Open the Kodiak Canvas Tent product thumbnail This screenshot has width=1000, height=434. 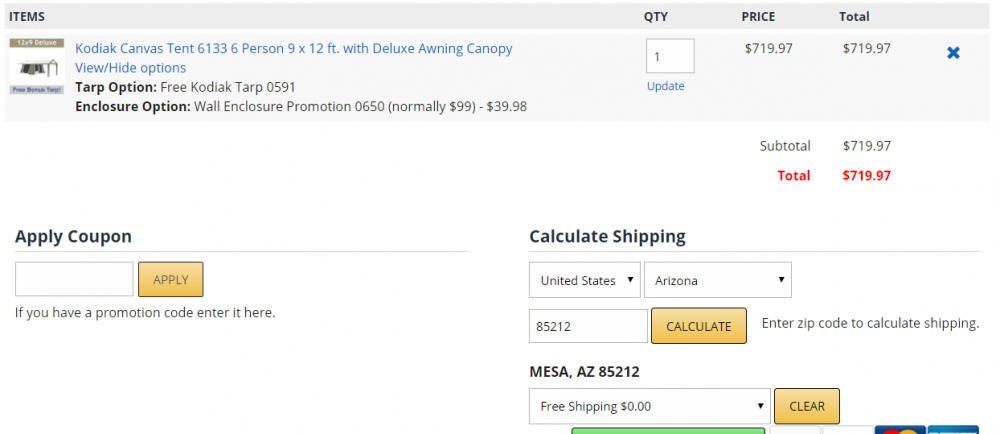point(37,66)
